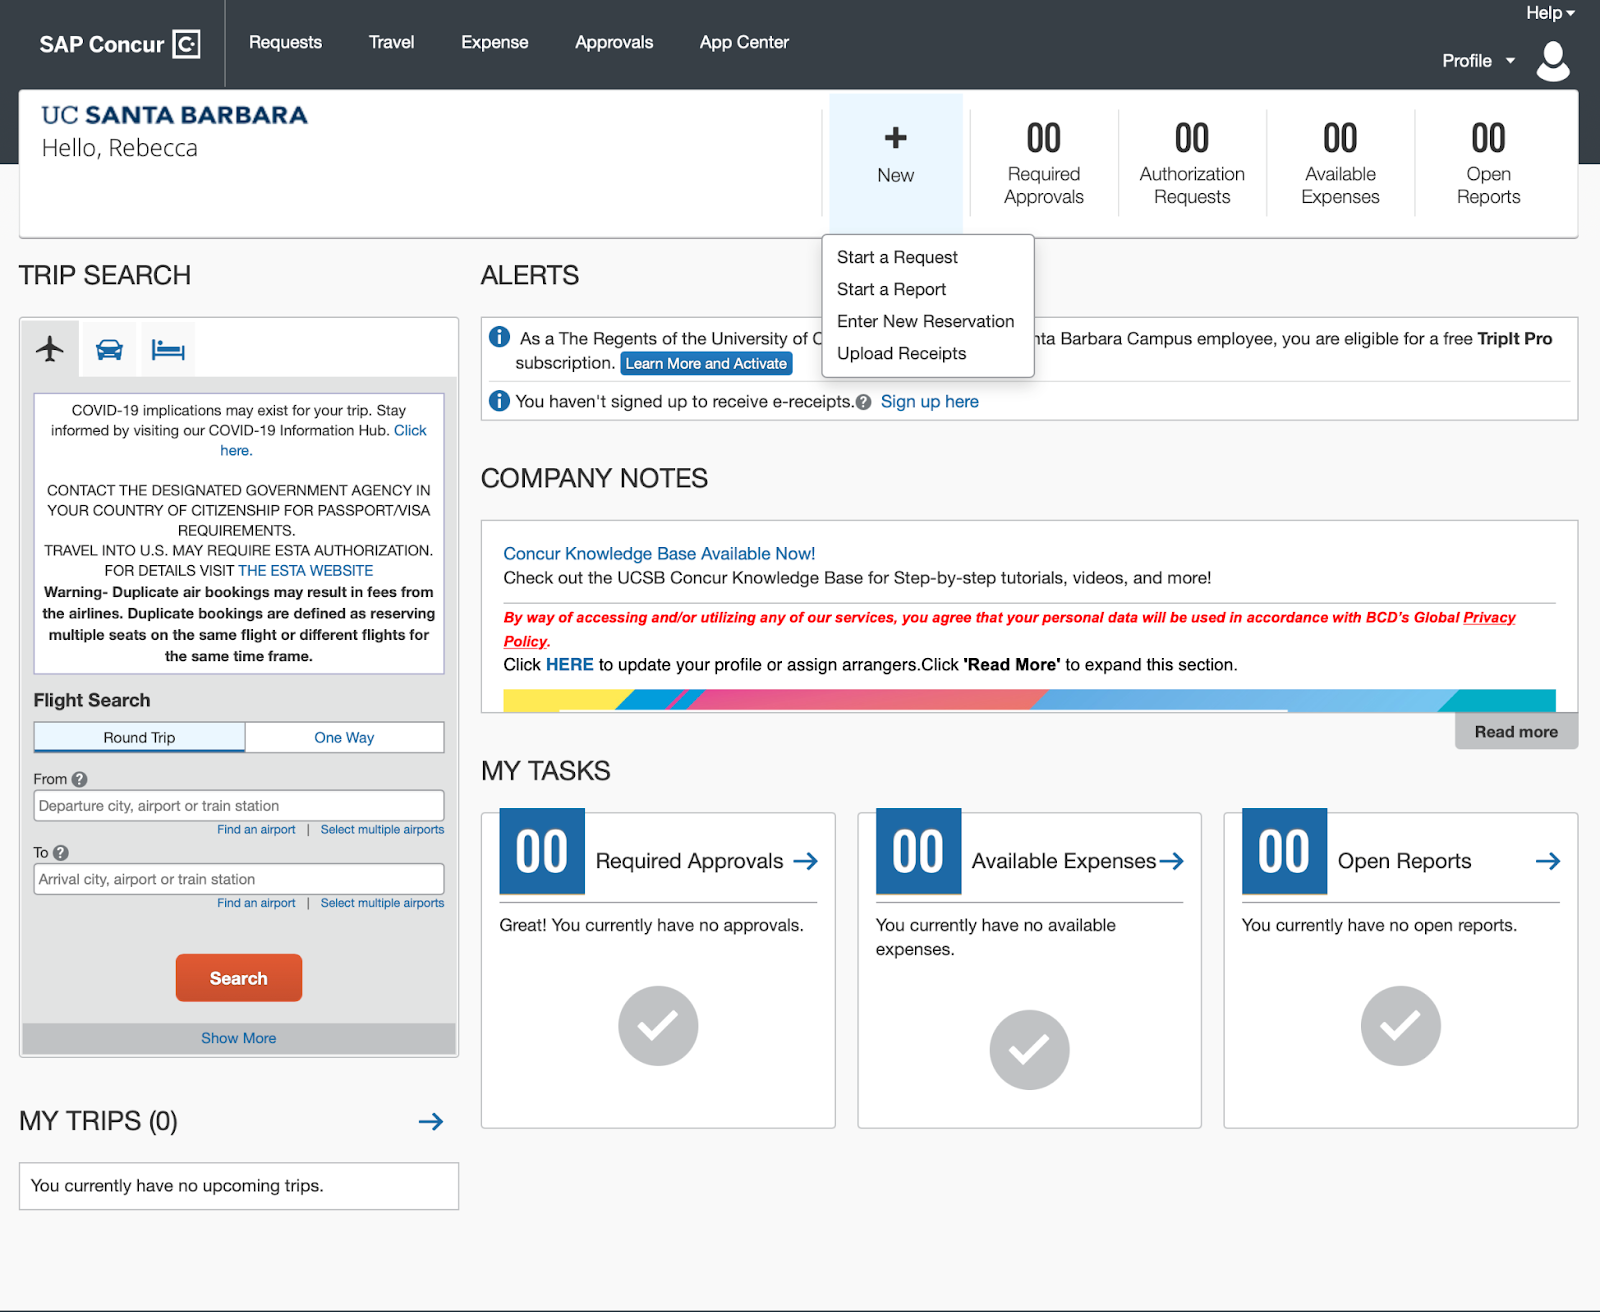Open Available Expenses counter in header
1600x1312 pixels.
coord(1340,163)
